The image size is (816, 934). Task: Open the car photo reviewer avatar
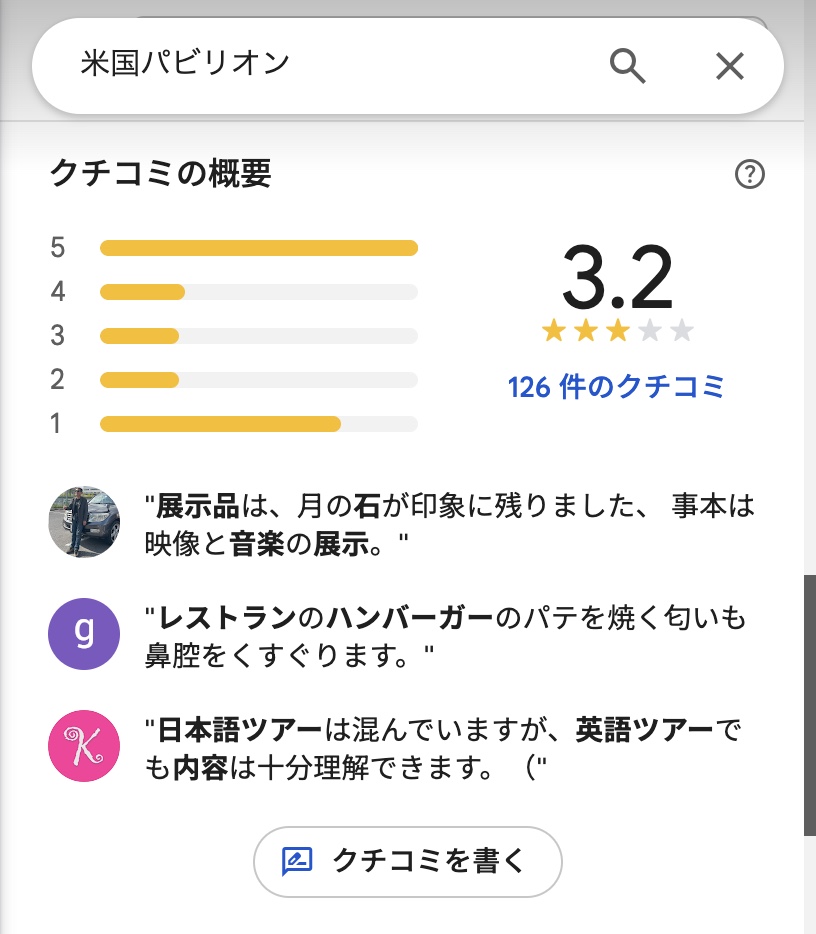[x=84, y=522]
